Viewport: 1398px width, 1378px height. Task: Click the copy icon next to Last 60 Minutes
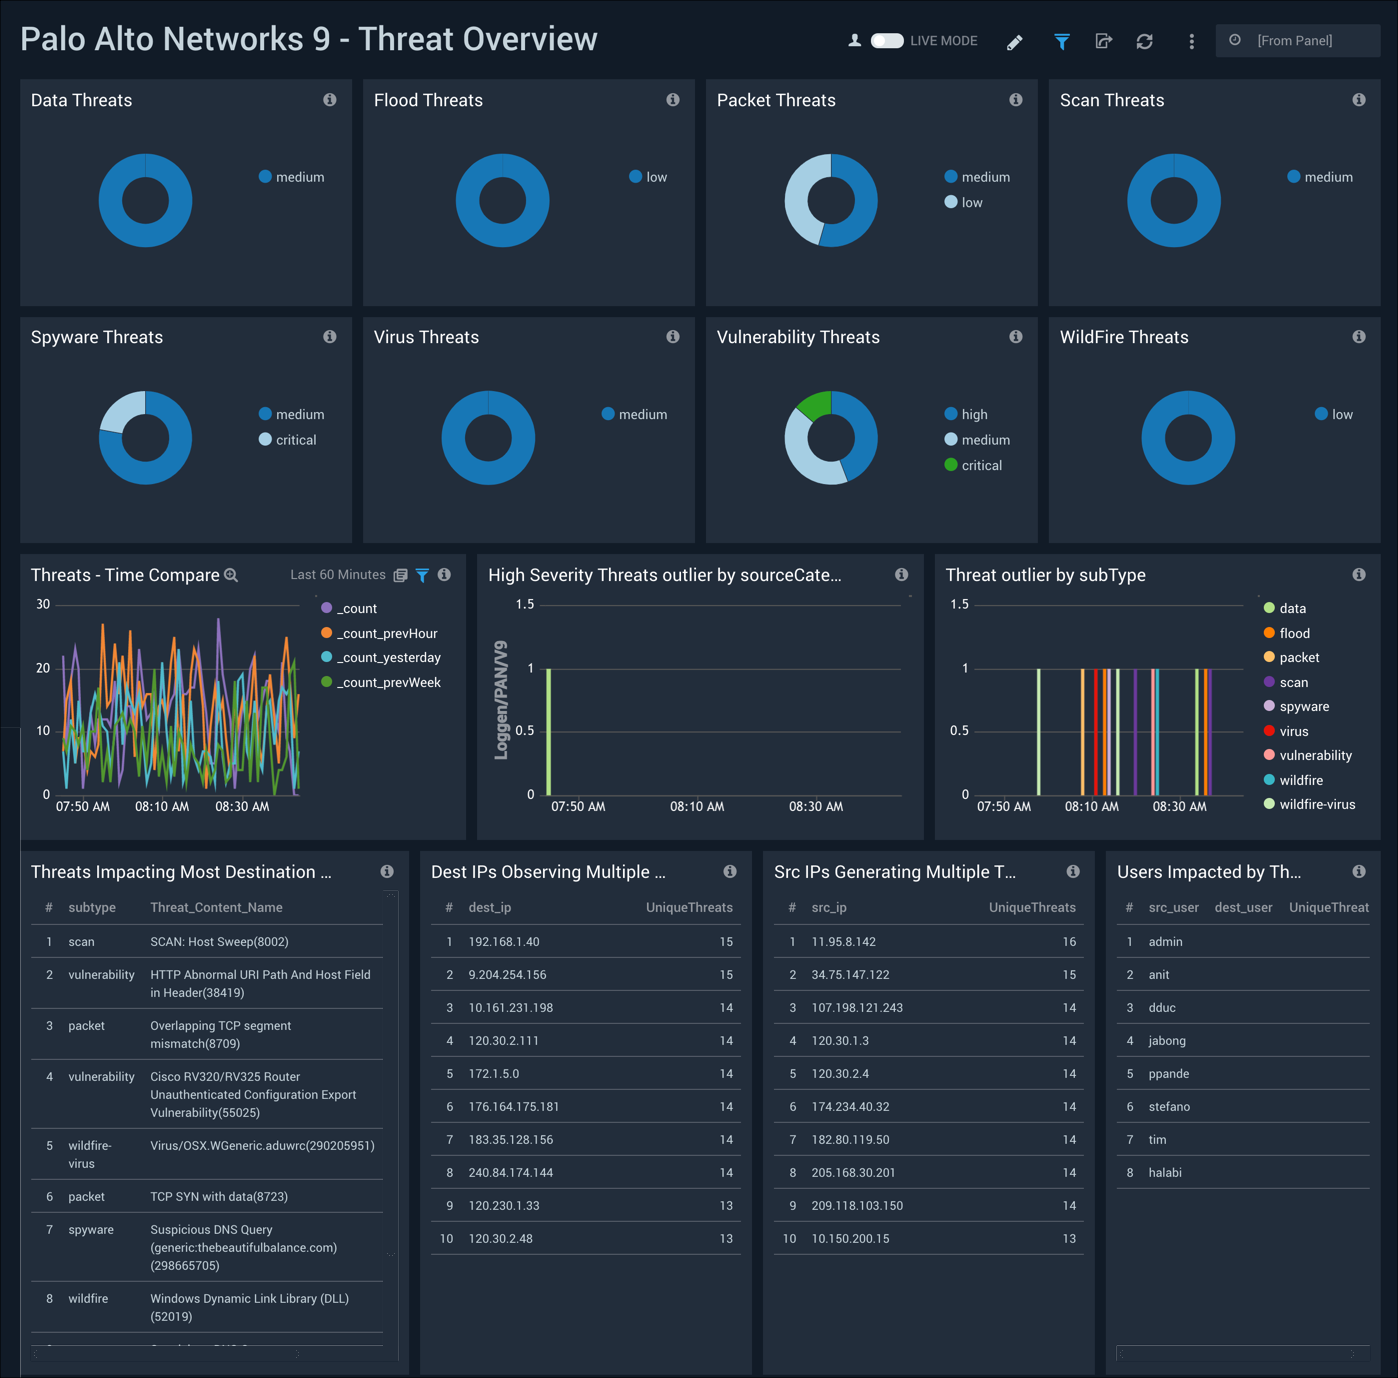400,575
